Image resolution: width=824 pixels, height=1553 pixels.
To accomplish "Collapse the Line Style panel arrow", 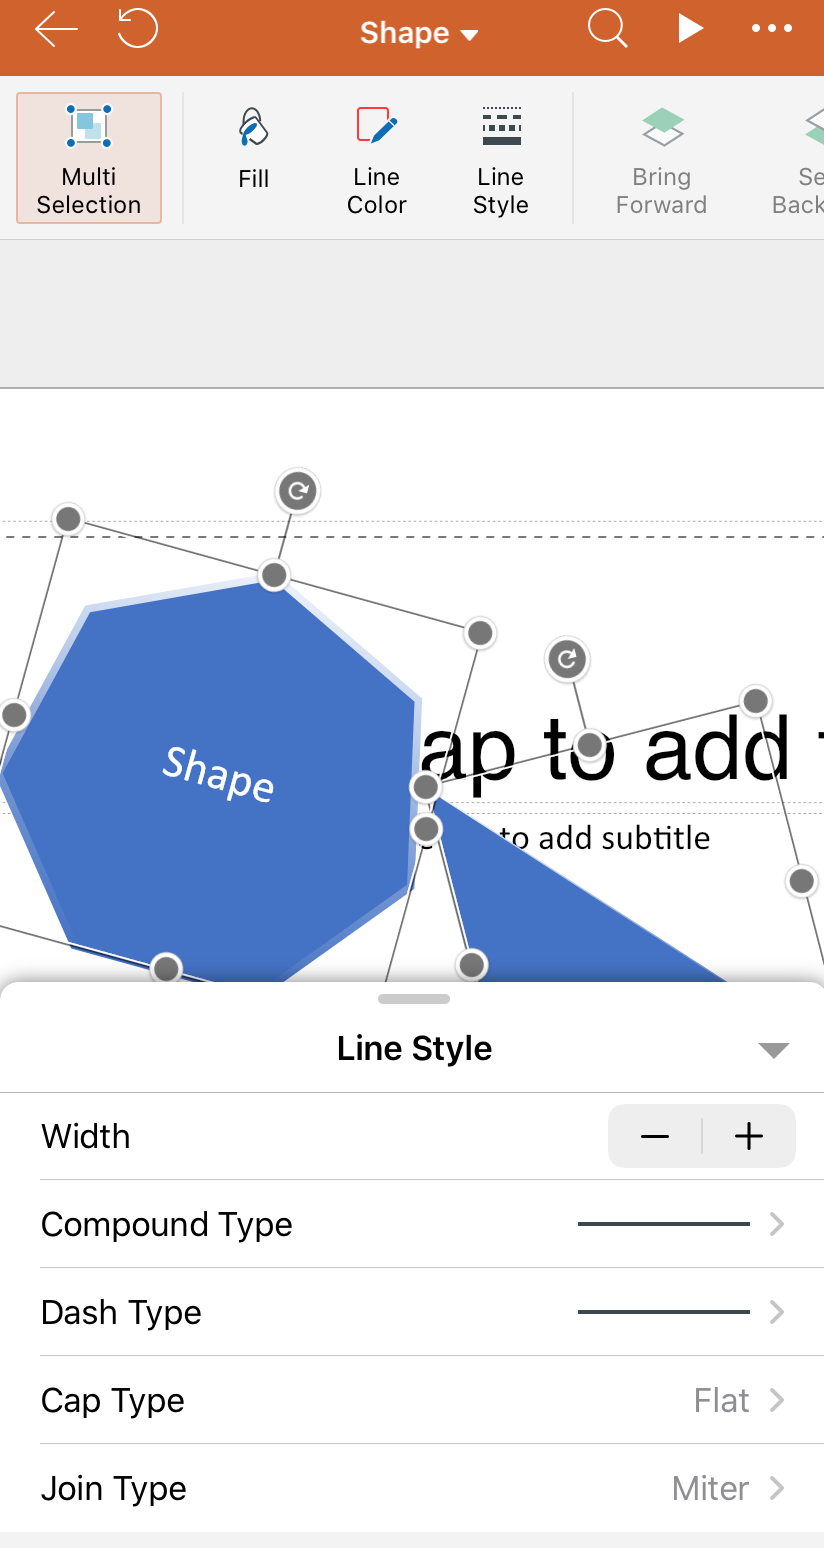I will [774, 1050].
